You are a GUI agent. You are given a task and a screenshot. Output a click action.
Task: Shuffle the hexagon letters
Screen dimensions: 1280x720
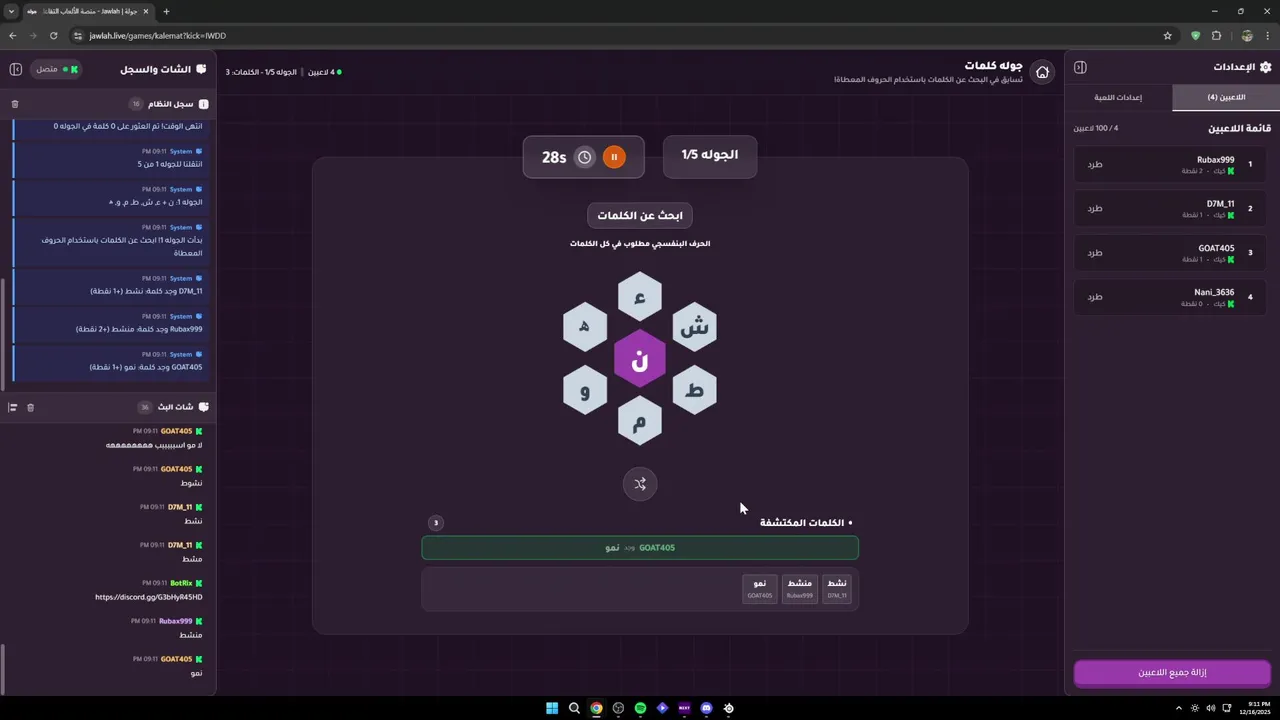(640, 484)
